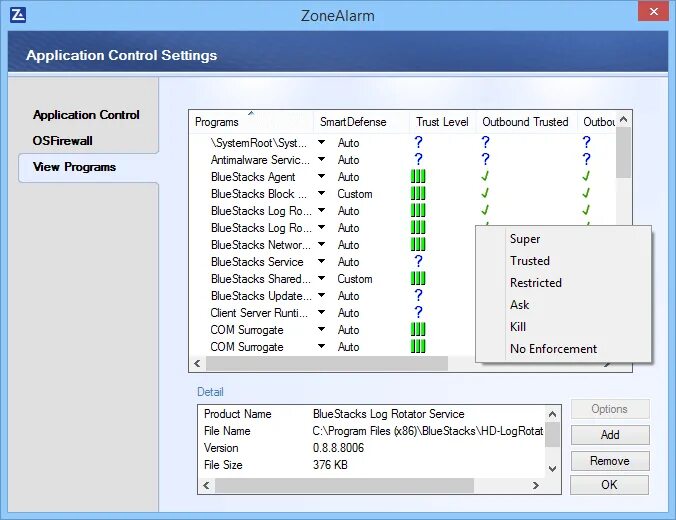The width and height of the screenshot is (676, 520).
Task: Click the Detail panel horizontal scrollbar thumb
Action: click(344, 486)
